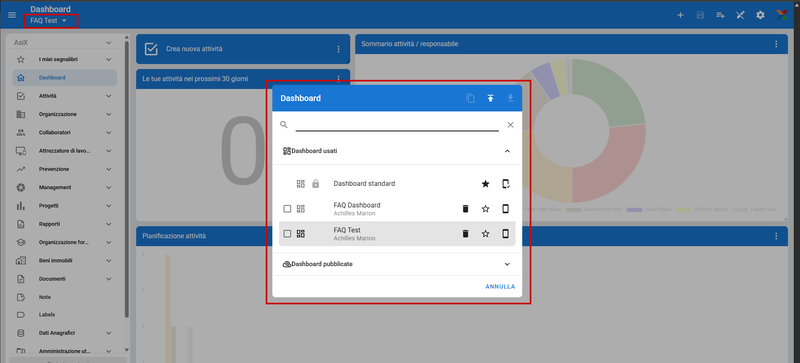Expand I miei segnalibri in sidebar
Screen dimensions: 800x363
pos(108,60)
